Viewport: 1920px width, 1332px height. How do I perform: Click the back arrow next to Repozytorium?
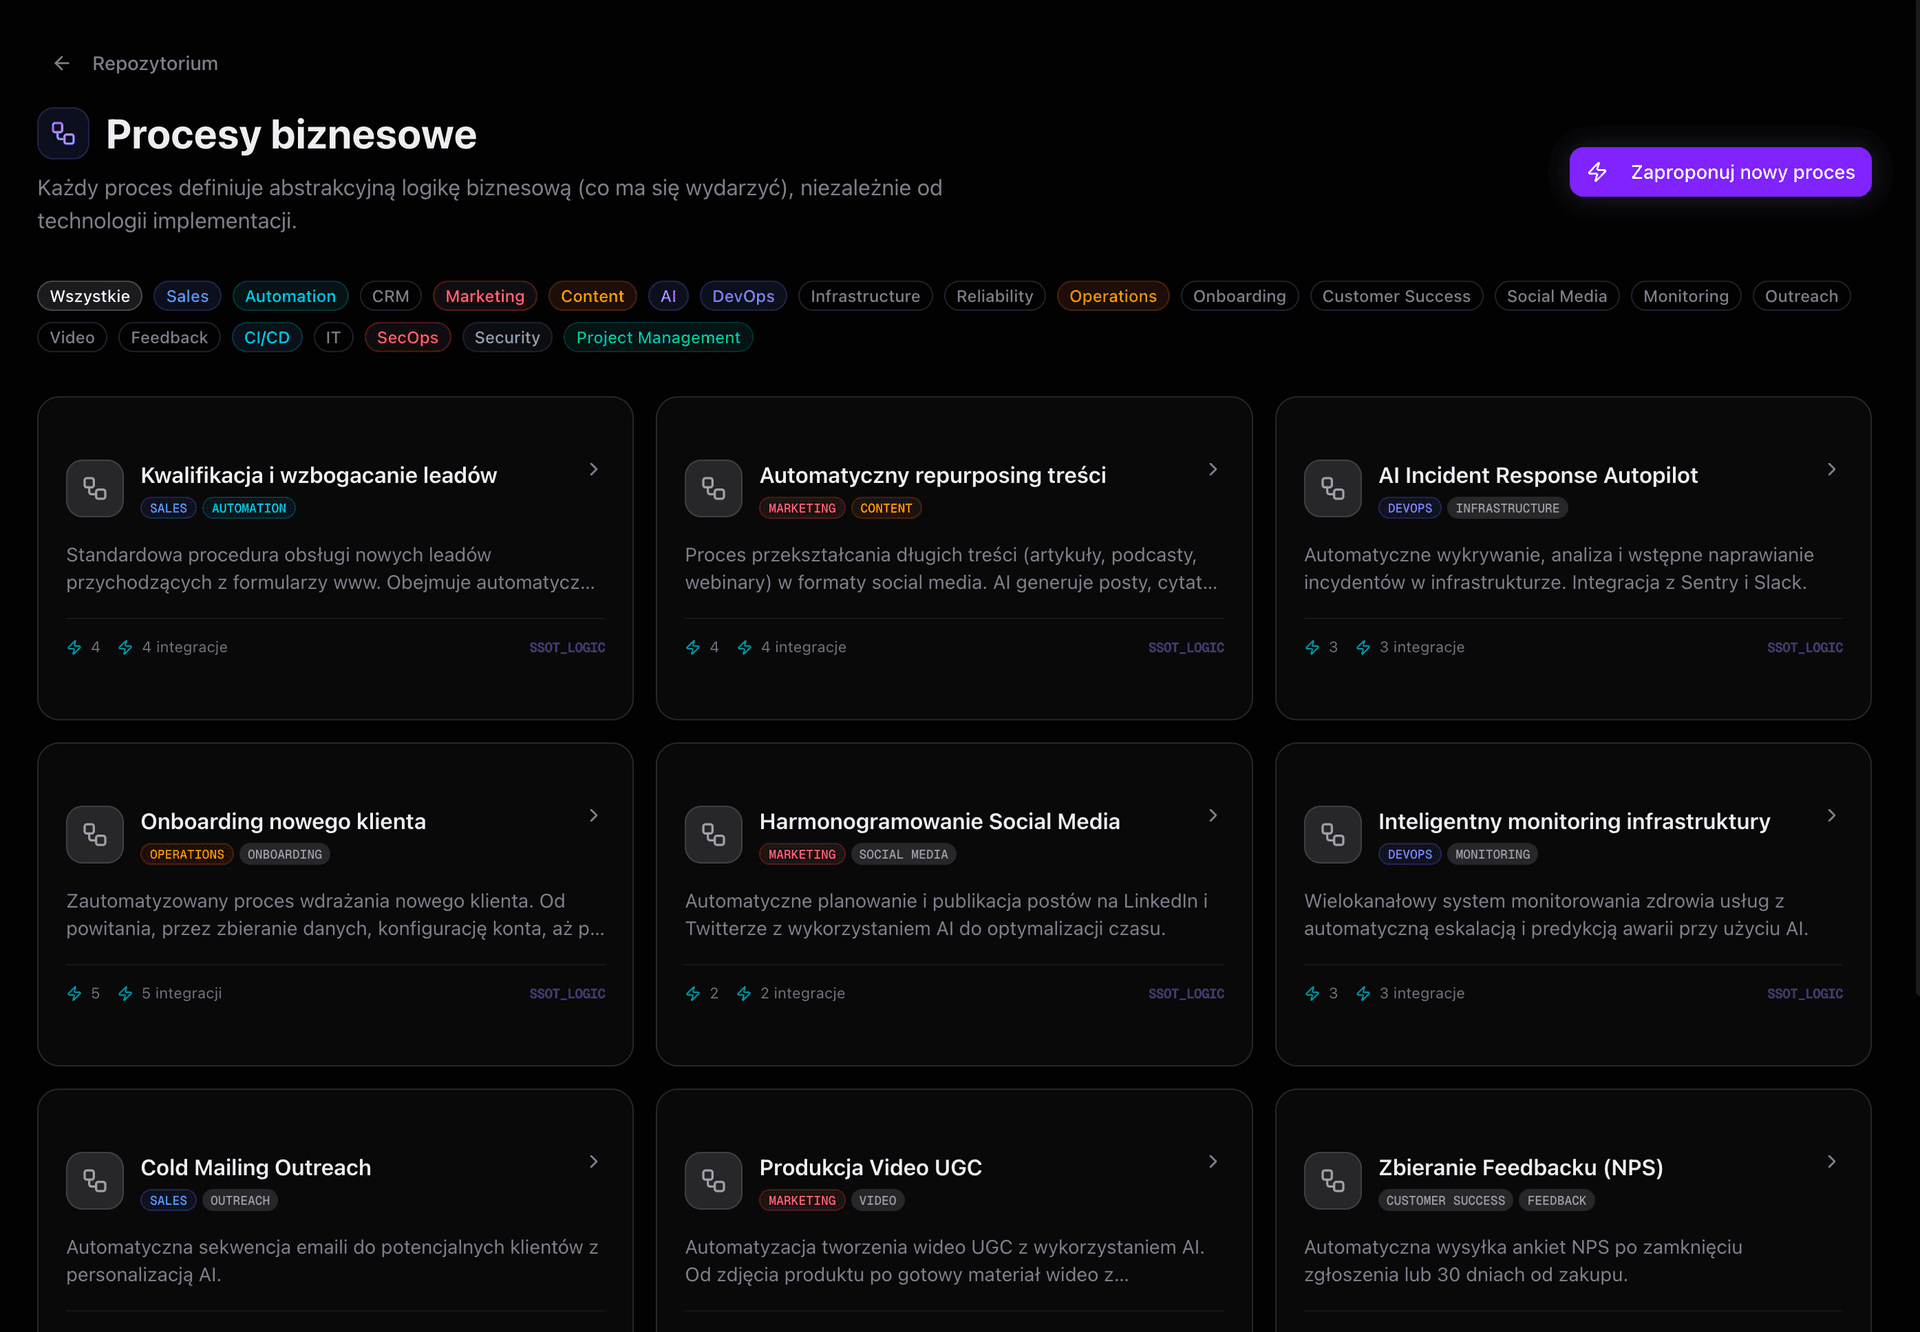(62, 63)
